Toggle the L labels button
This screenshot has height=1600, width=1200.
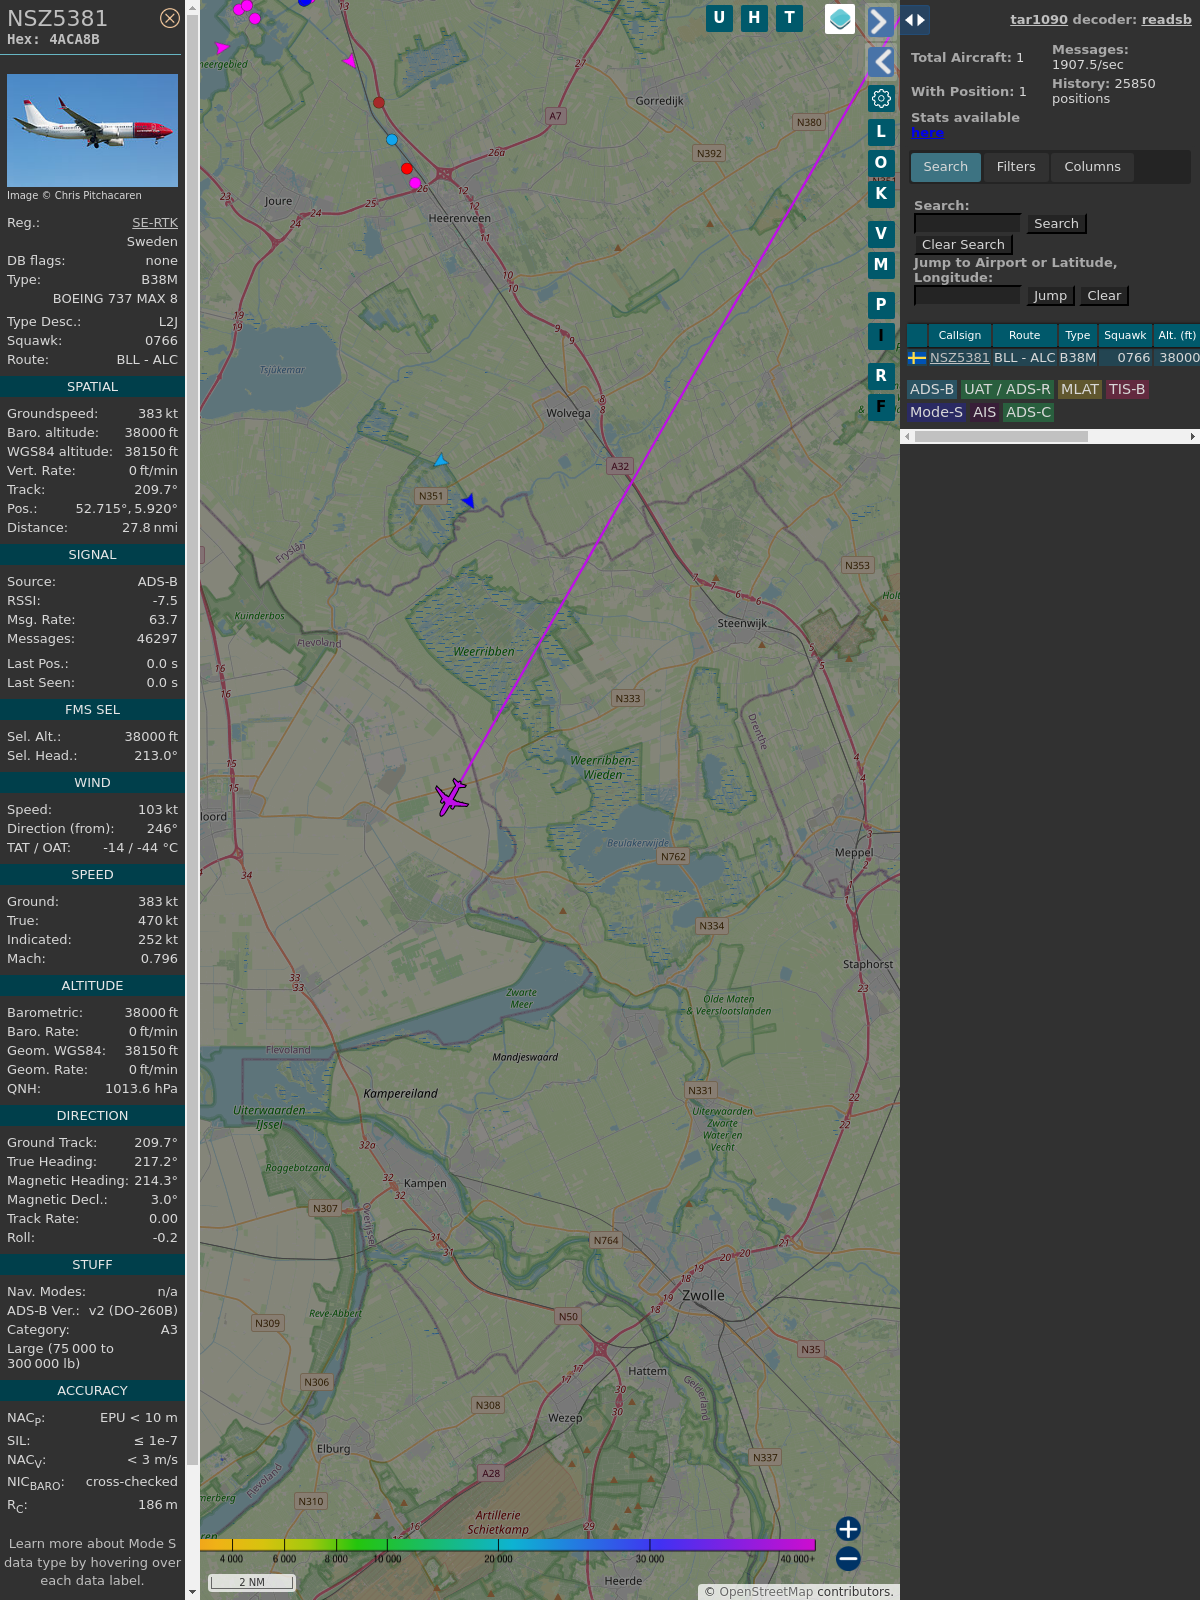pyautogui.click(x=881, y=132)
